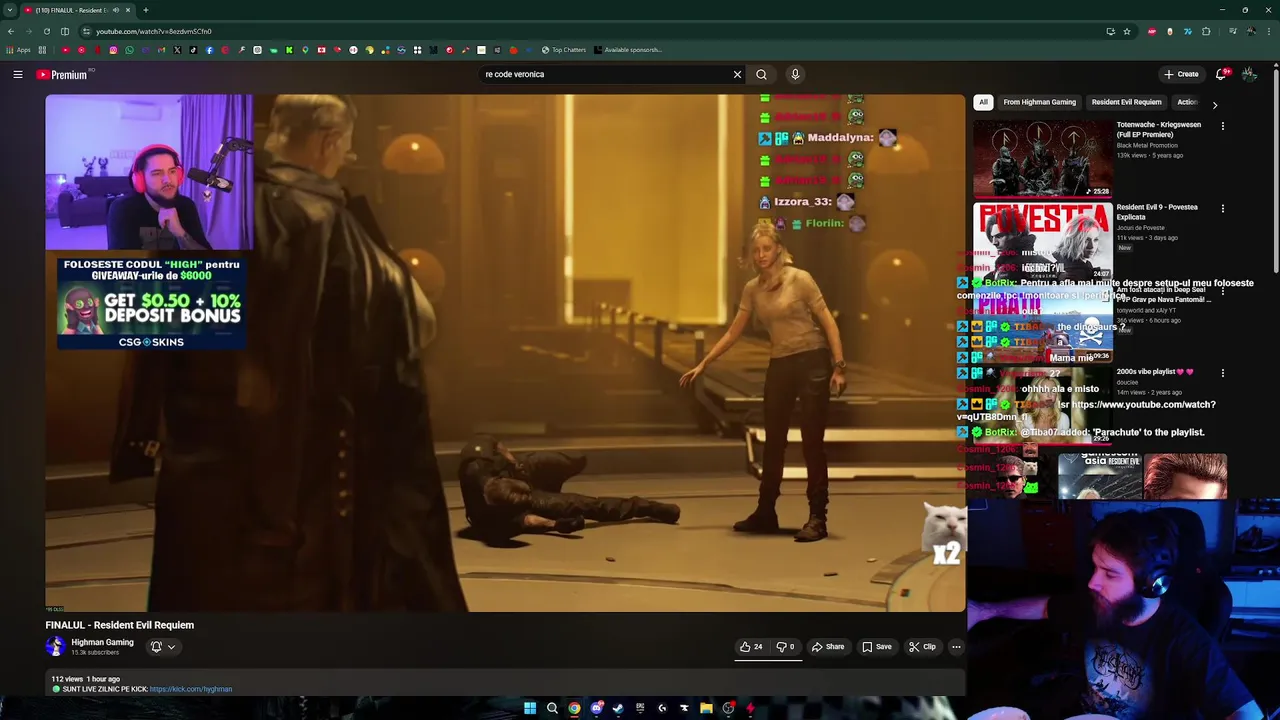Screen dimensions: 1280x720
Task: Open File Explorer from the taskbar
Action: point(706,708)
